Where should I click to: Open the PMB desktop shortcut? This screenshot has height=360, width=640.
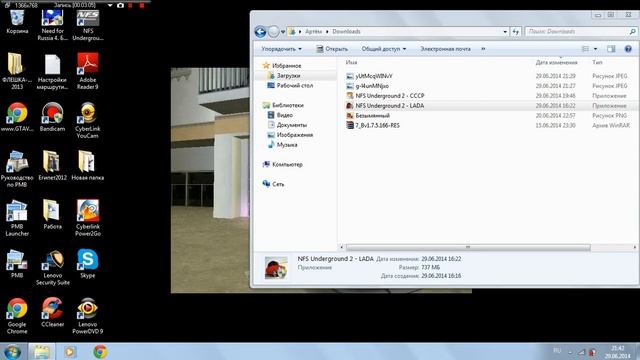click(17, 263)
